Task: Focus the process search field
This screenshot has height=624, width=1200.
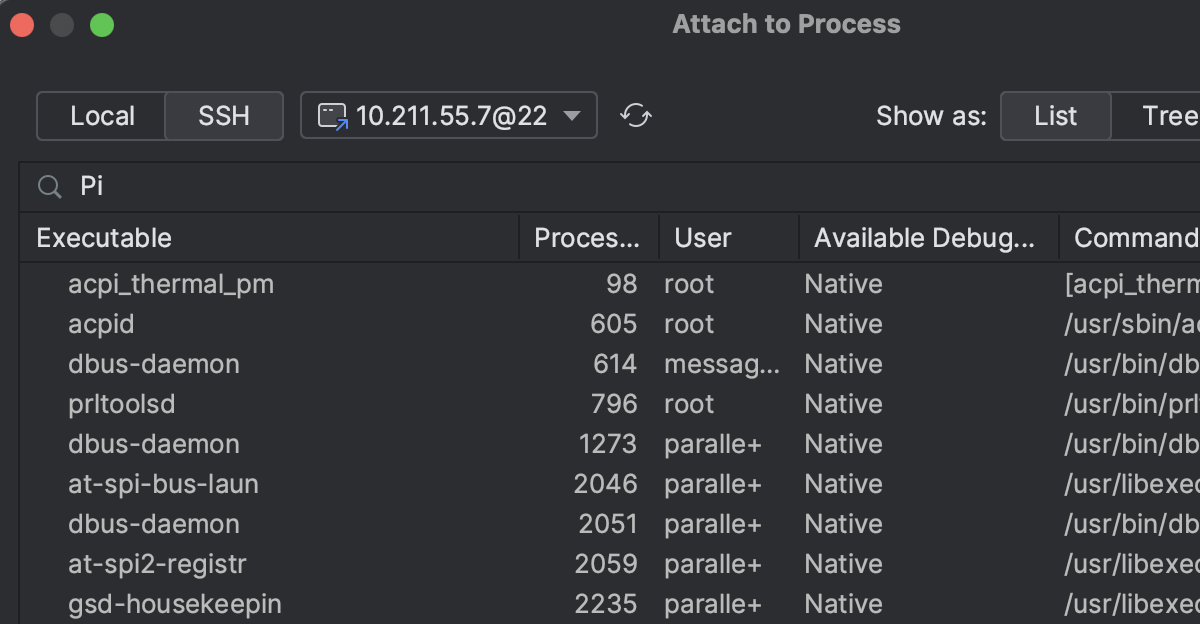Action: coord(600,187)
